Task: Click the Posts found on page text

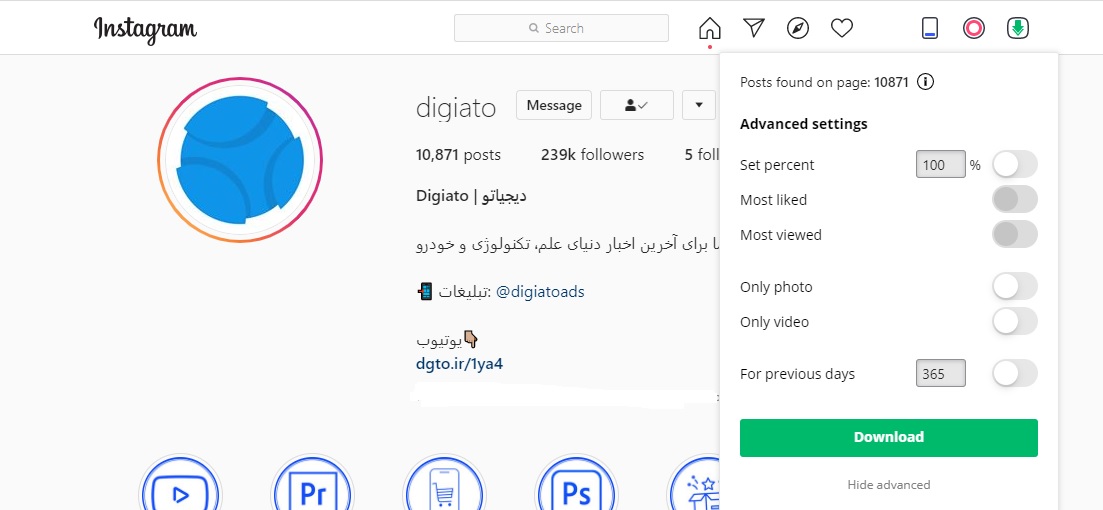Action: [x=824, y=82]
